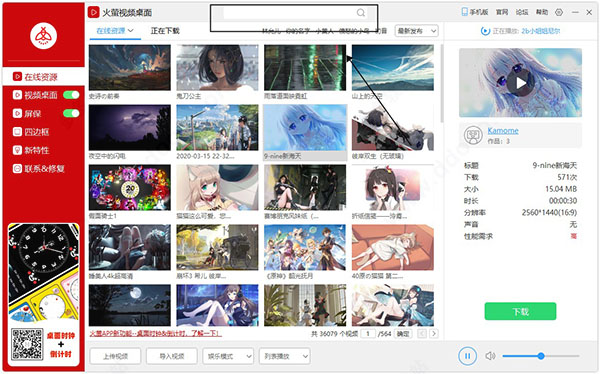Click the 手机版 phone icon
600x374 pixels.
point(465,12)
